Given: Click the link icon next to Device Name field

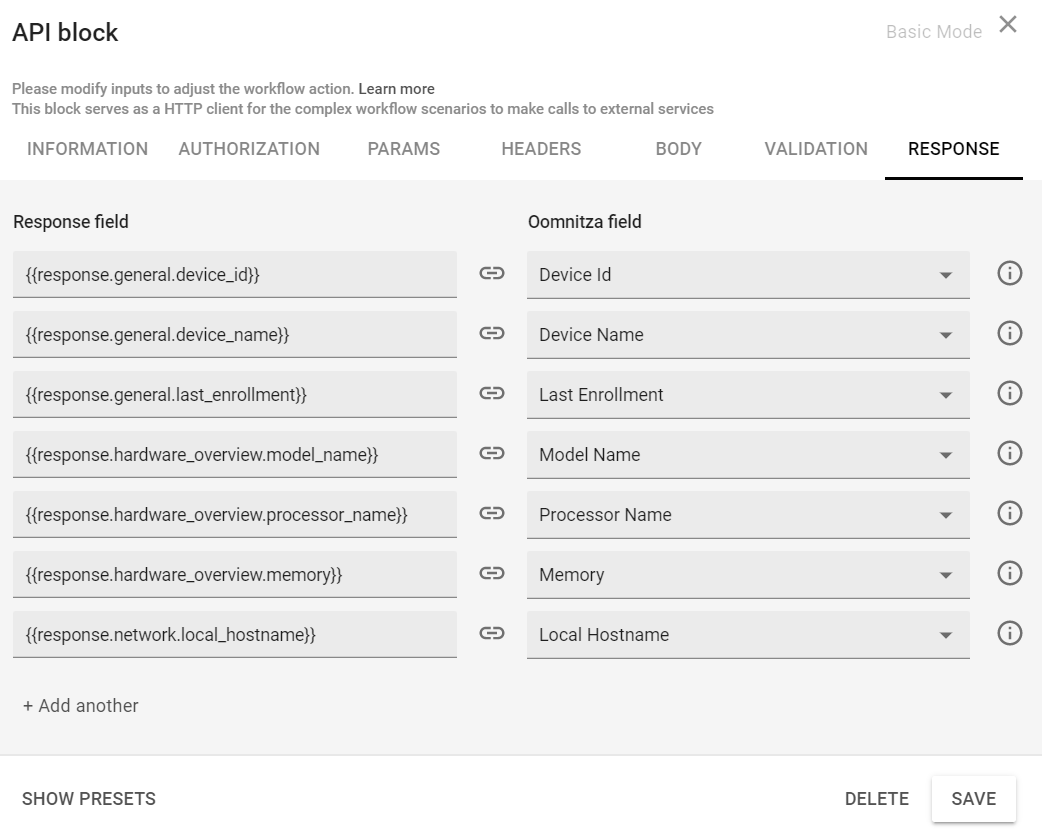Looking at the screenshot, I should 491,333.
